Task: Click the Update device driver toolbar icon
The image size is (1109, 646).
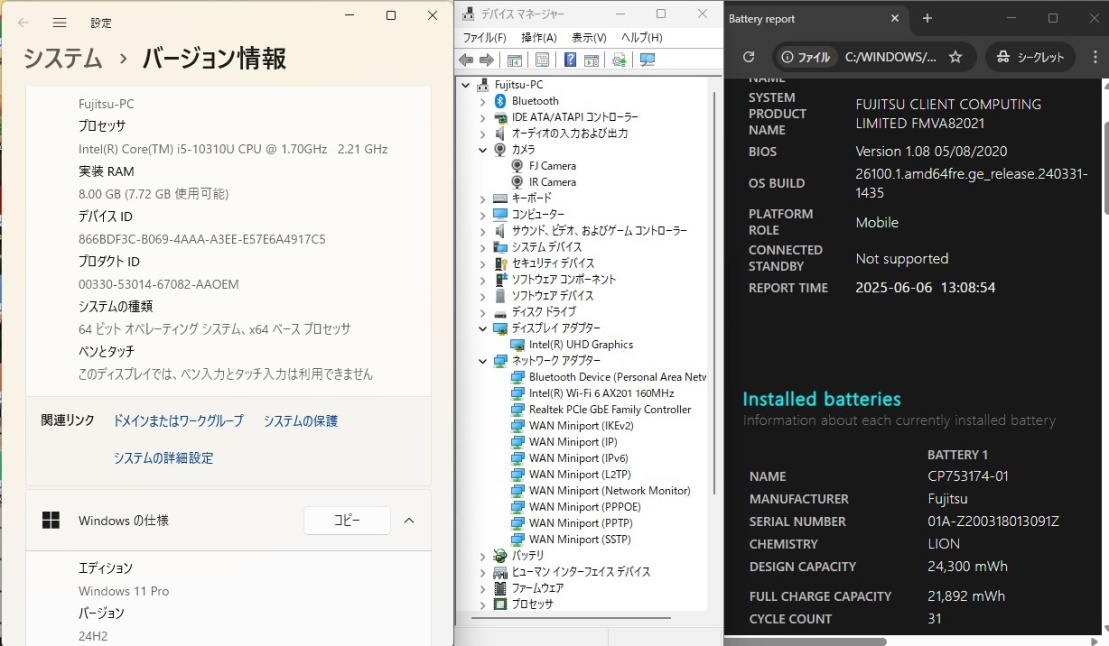Action: click(619, 60)
